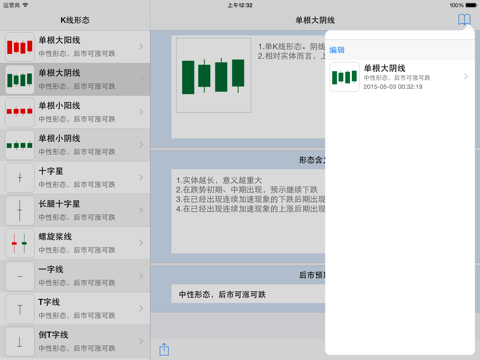The height and width of the screenshot is (360, 480).
Task: Tap the 上午12:32 clock in status bar
Action: [240, 5]
